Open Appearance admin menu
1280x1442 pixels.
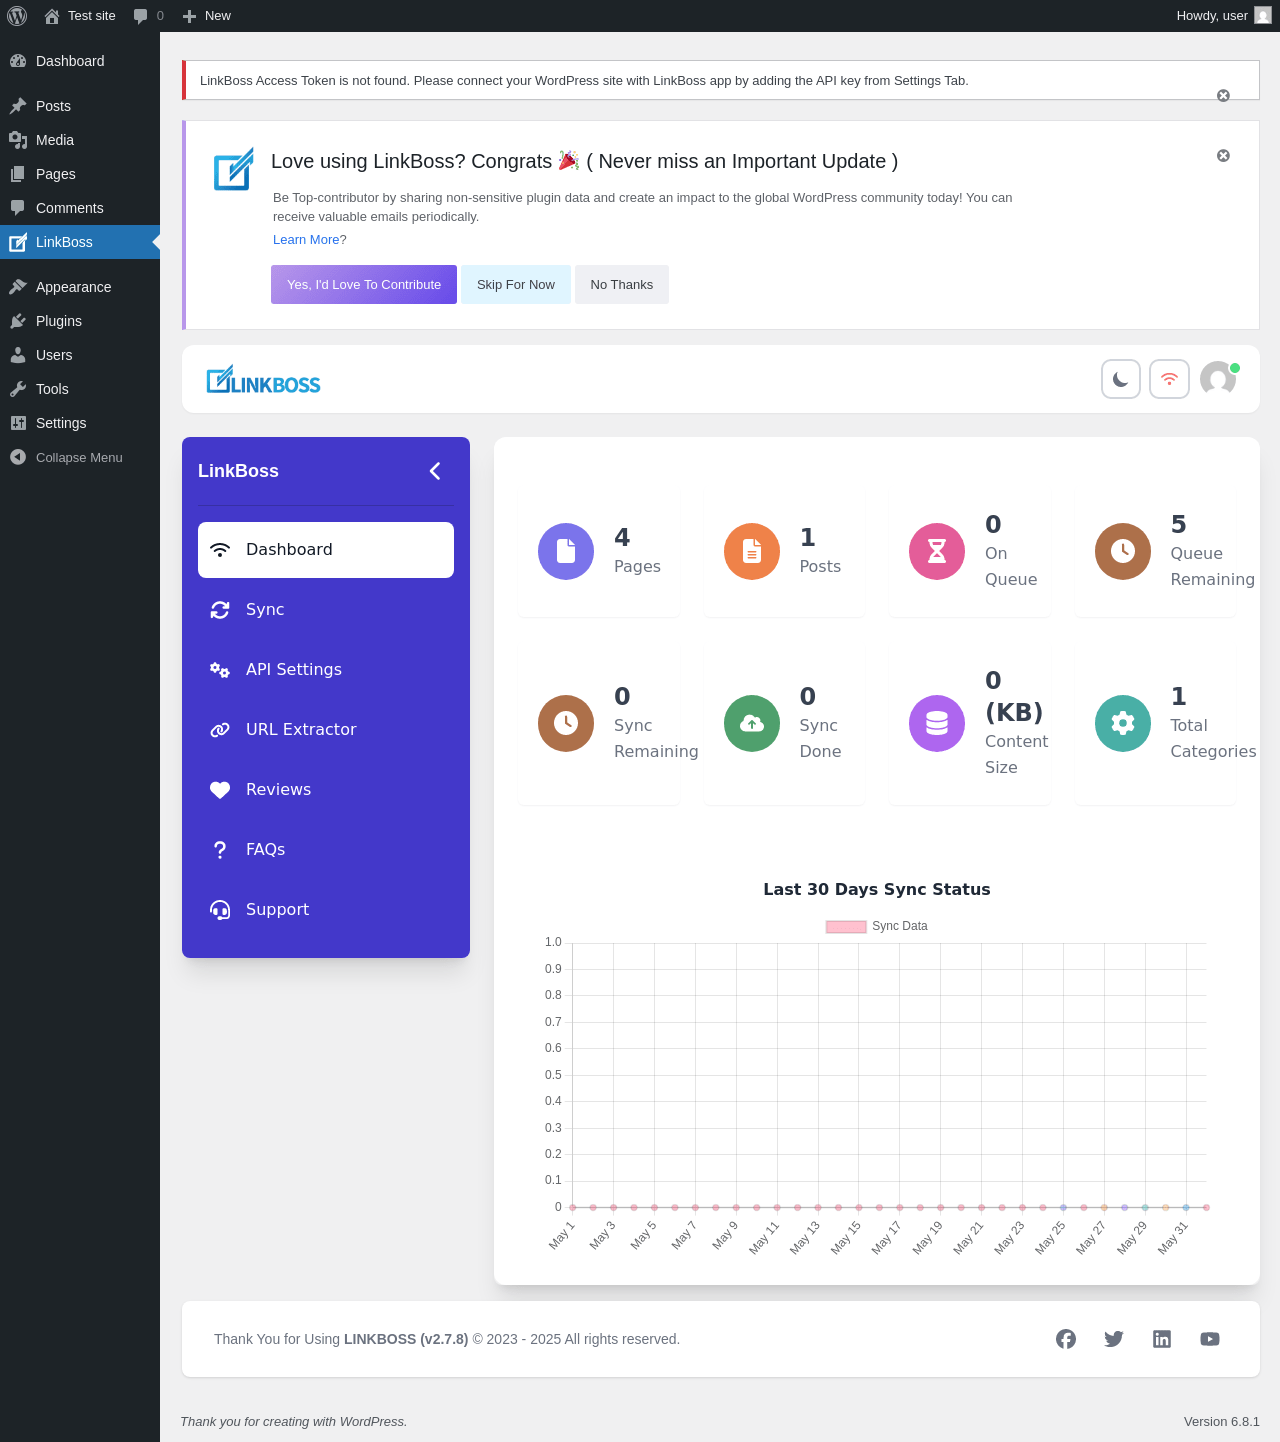pyautogui.click(x=80, y=287)
